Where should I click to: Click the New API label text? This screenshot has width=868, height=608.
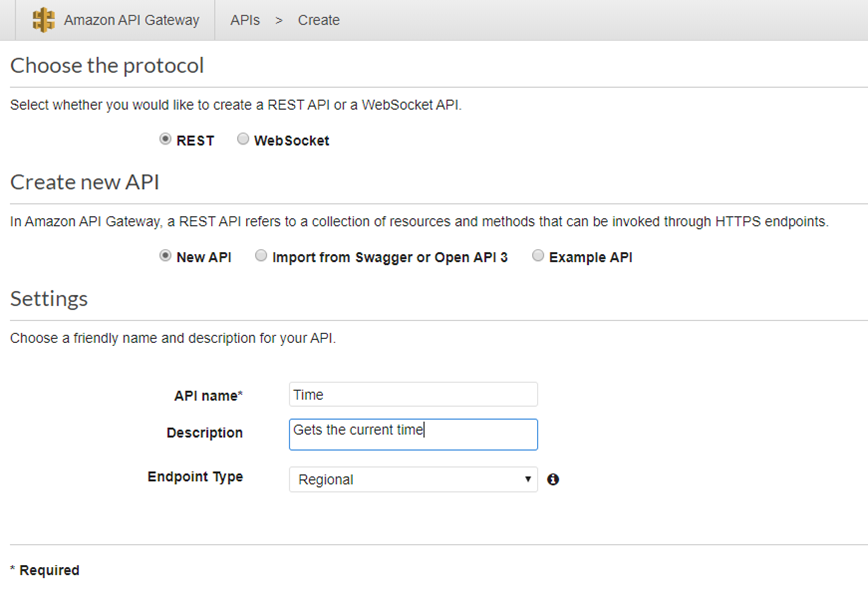click(204, 257)
